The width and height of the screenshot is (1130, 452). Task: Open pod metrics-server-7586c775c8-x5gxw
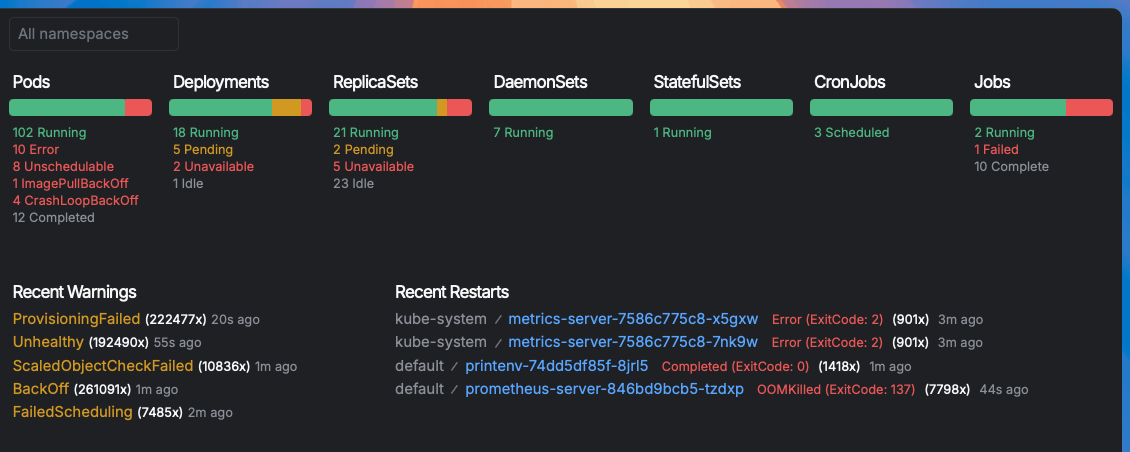click(633, 319)
